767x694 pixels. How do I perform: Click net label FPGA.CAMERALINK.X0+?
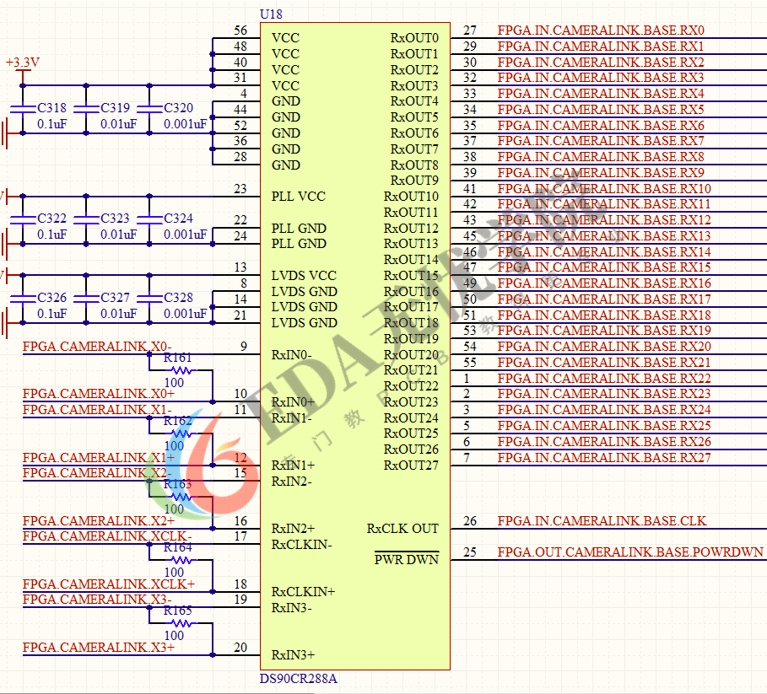point(98,393)
